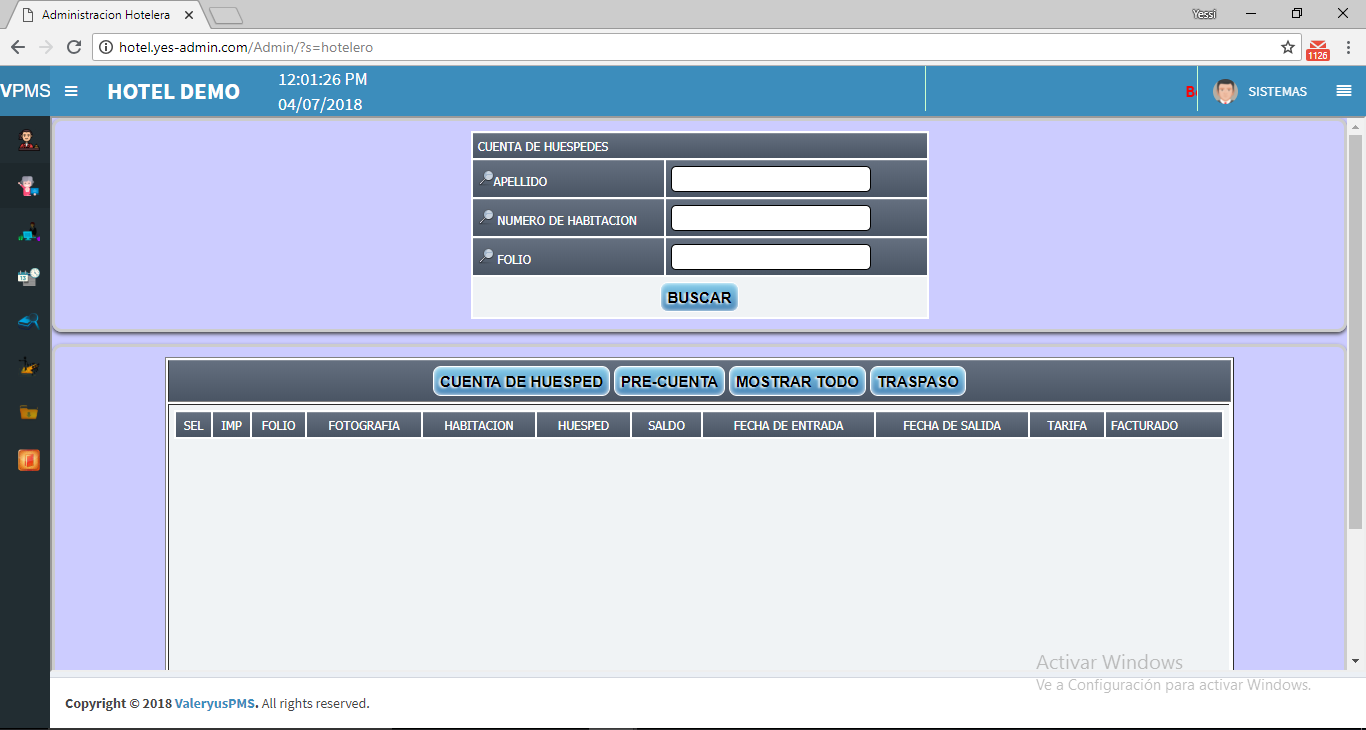Open the receptionist icon in sidebar
Viewport: 1366px width, 730px height.
point(28,140)
